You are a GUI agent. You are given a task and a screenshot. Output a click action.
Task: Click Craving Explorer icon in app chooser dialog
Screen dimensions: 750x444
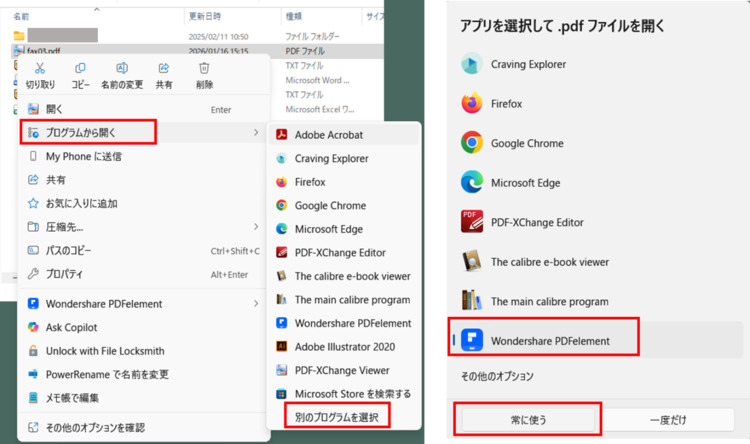[472, 64]
